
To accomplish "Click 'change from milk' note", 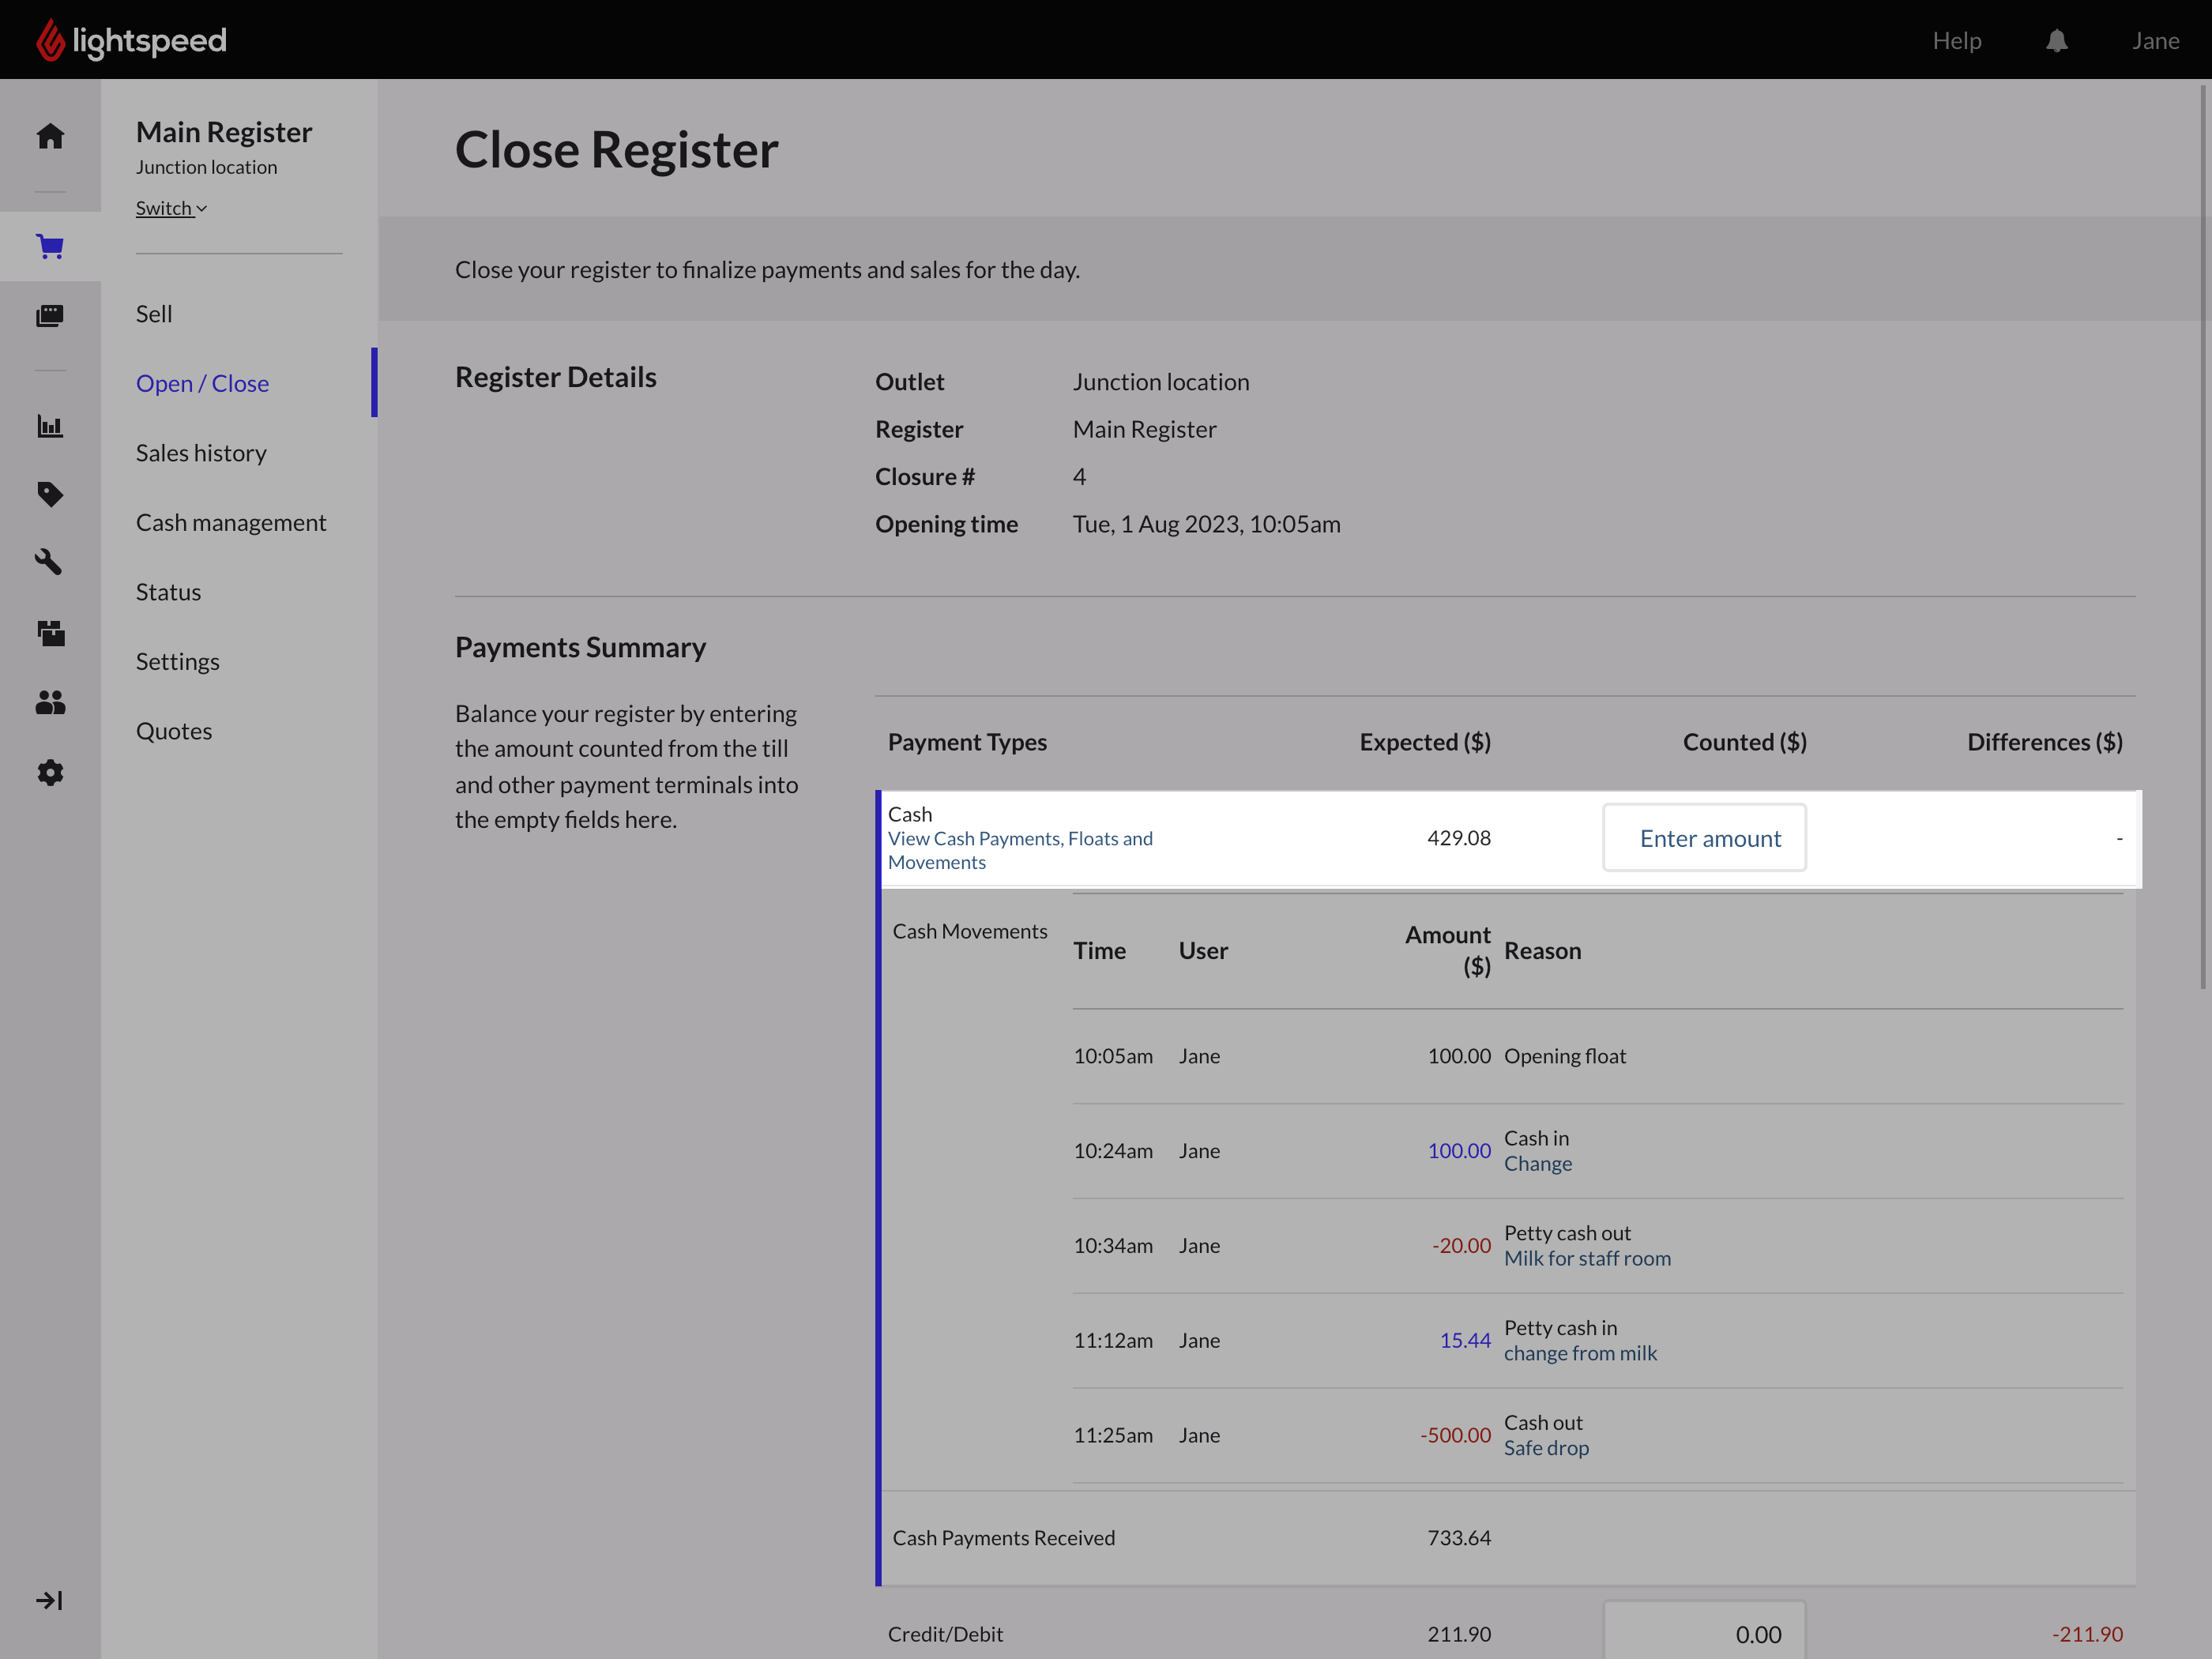I will (x=1580, y=1353).
